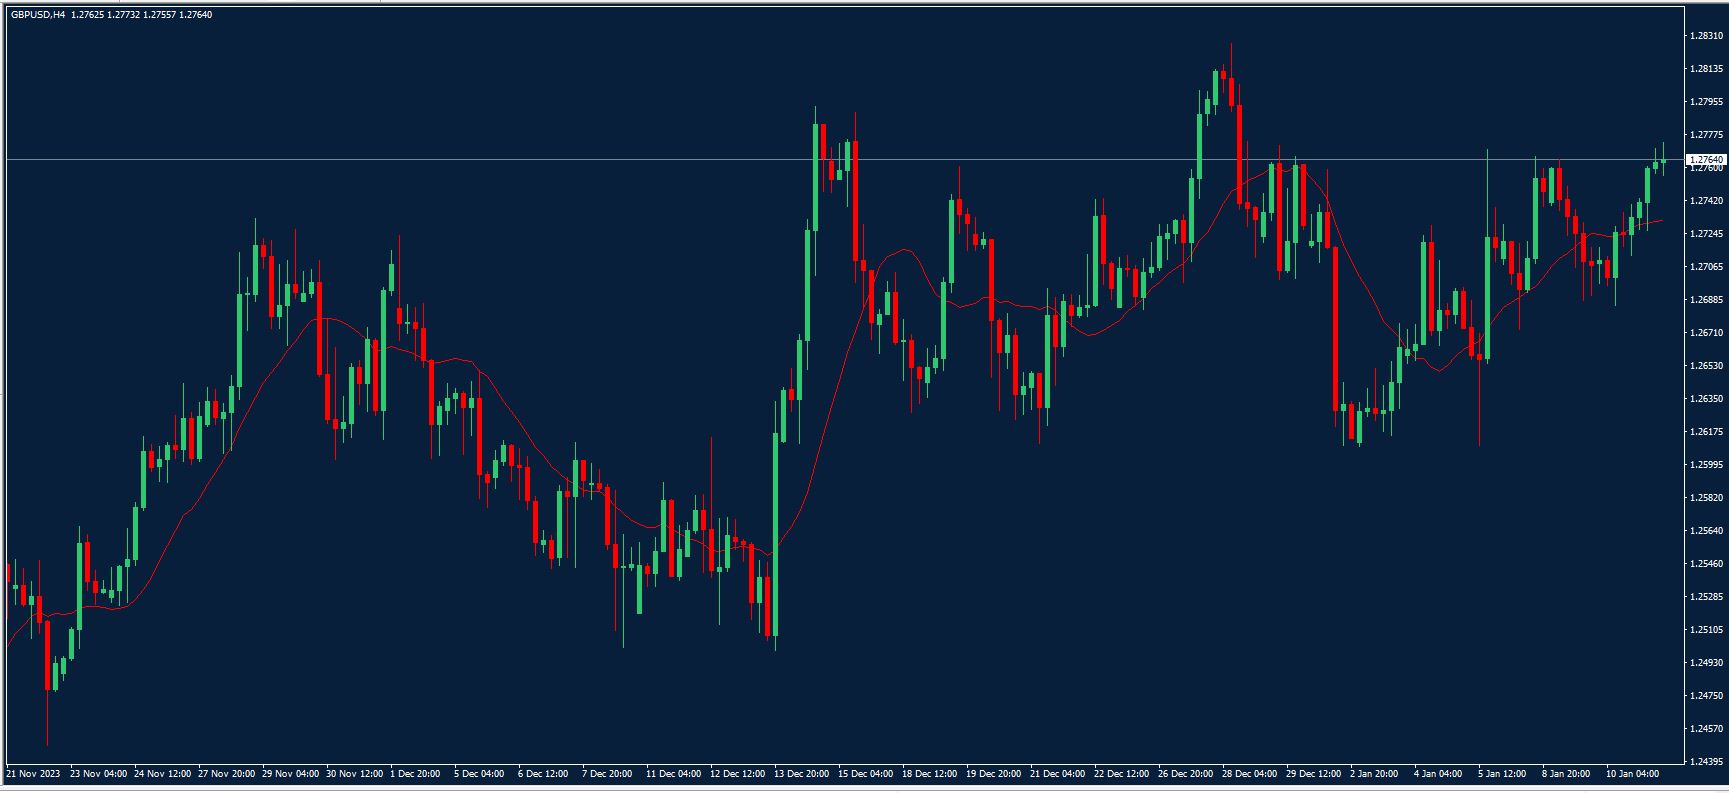Click the 1 Dec 20:00 time label
Viewport: 1729px width, 793px height.
click(417, 774)
